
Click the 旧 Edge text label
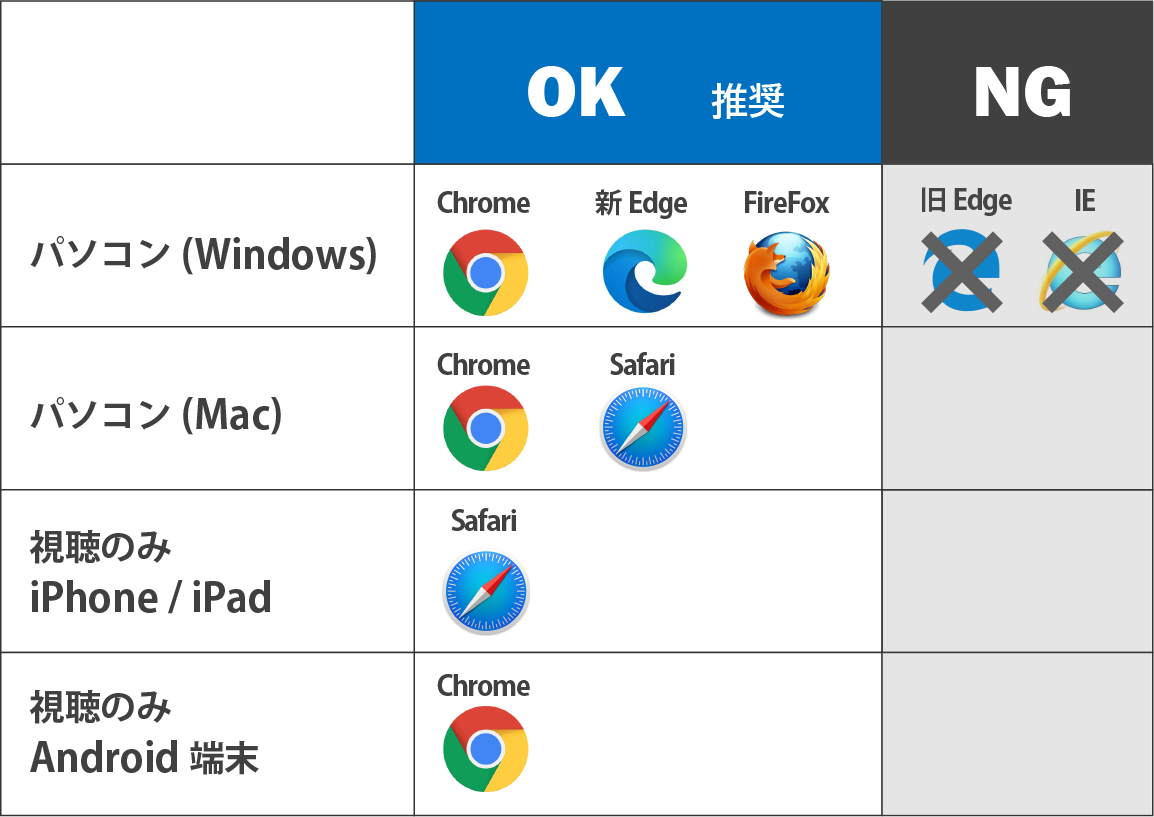tap(966, 200)
